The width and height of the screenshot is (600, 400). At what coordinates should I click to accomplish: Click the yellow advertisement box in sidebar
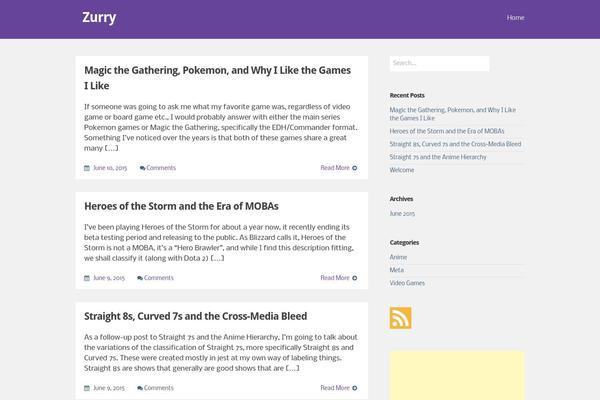pyautogui.click(x=457, y=375)
